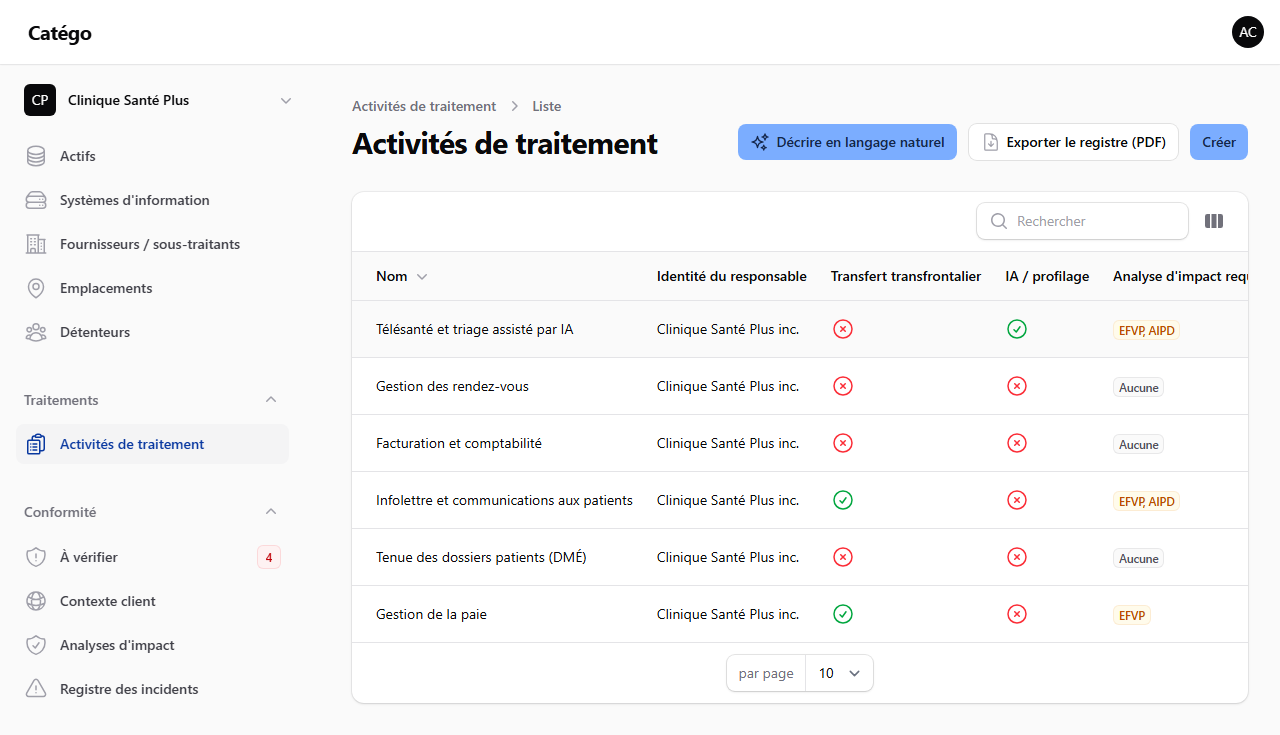Export the register as PDF
Viewport: 1280px width, 735px height.
point(1073,142)
